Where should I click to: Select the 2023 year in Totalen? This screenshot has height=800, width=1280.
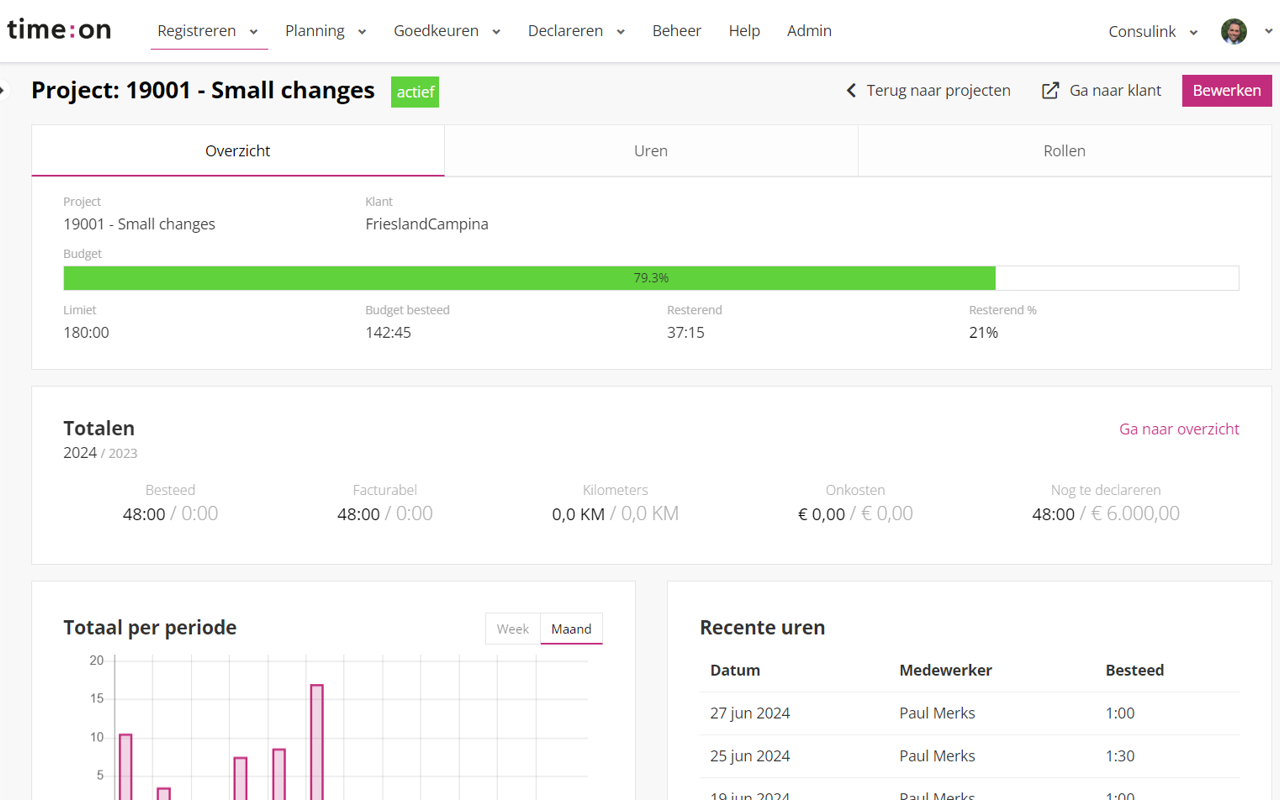pos(123,453)
